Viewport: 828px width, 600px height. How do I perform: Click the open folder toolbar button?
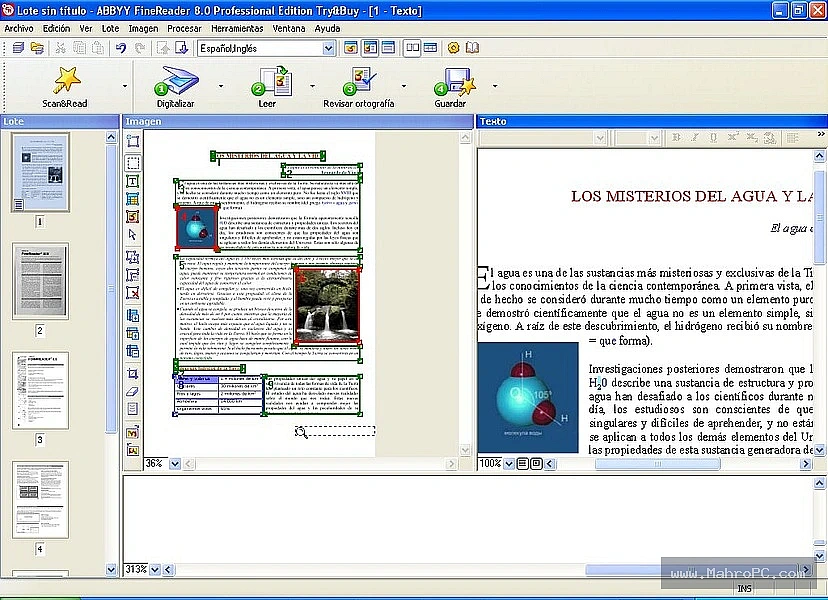pyautogui.click(x=37, y=48)
